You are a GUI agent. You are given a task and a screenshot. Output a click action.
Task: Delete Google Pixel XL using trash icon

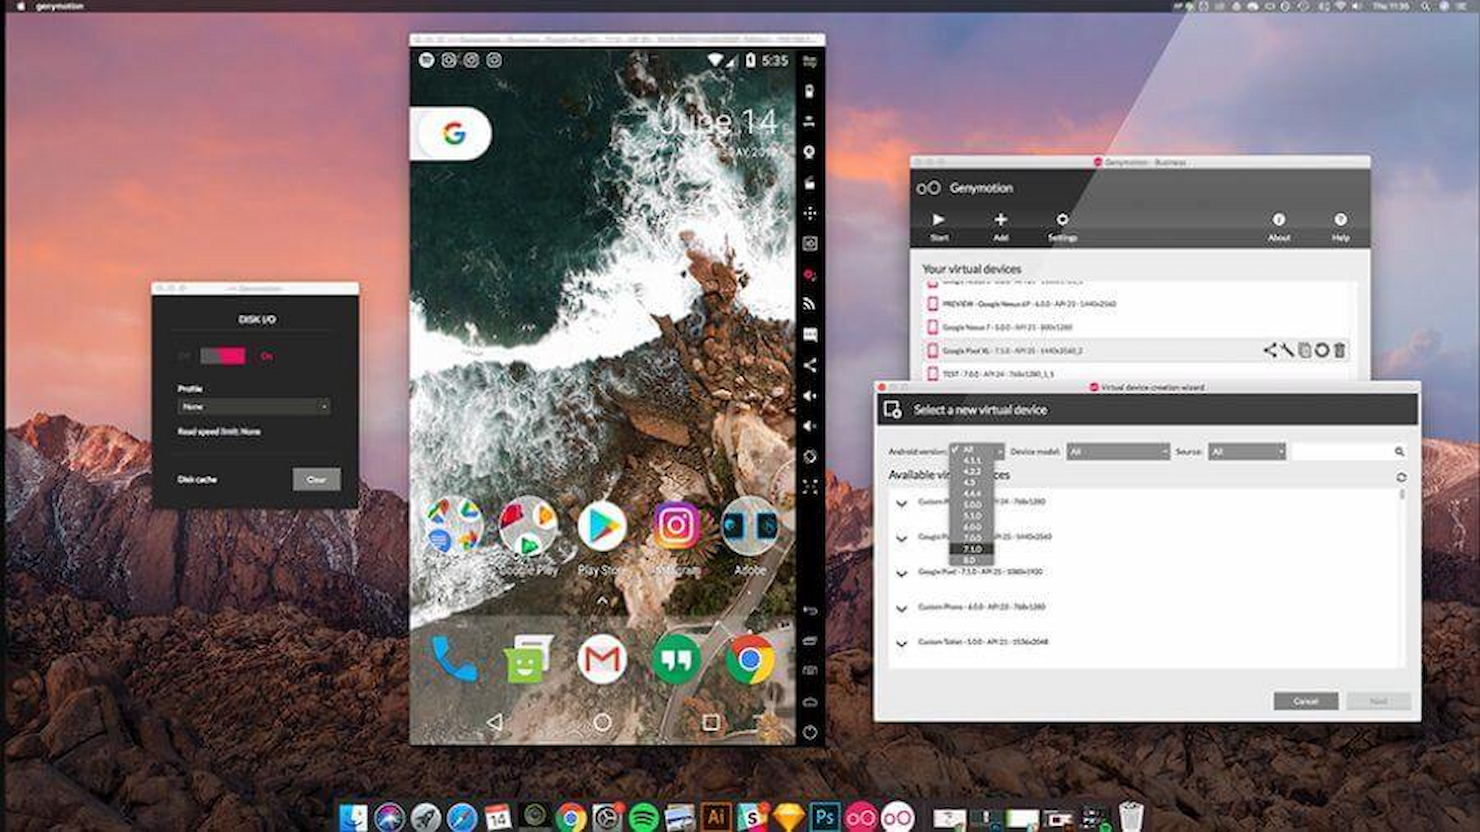pyautogui.click(x=1339, y=351)
